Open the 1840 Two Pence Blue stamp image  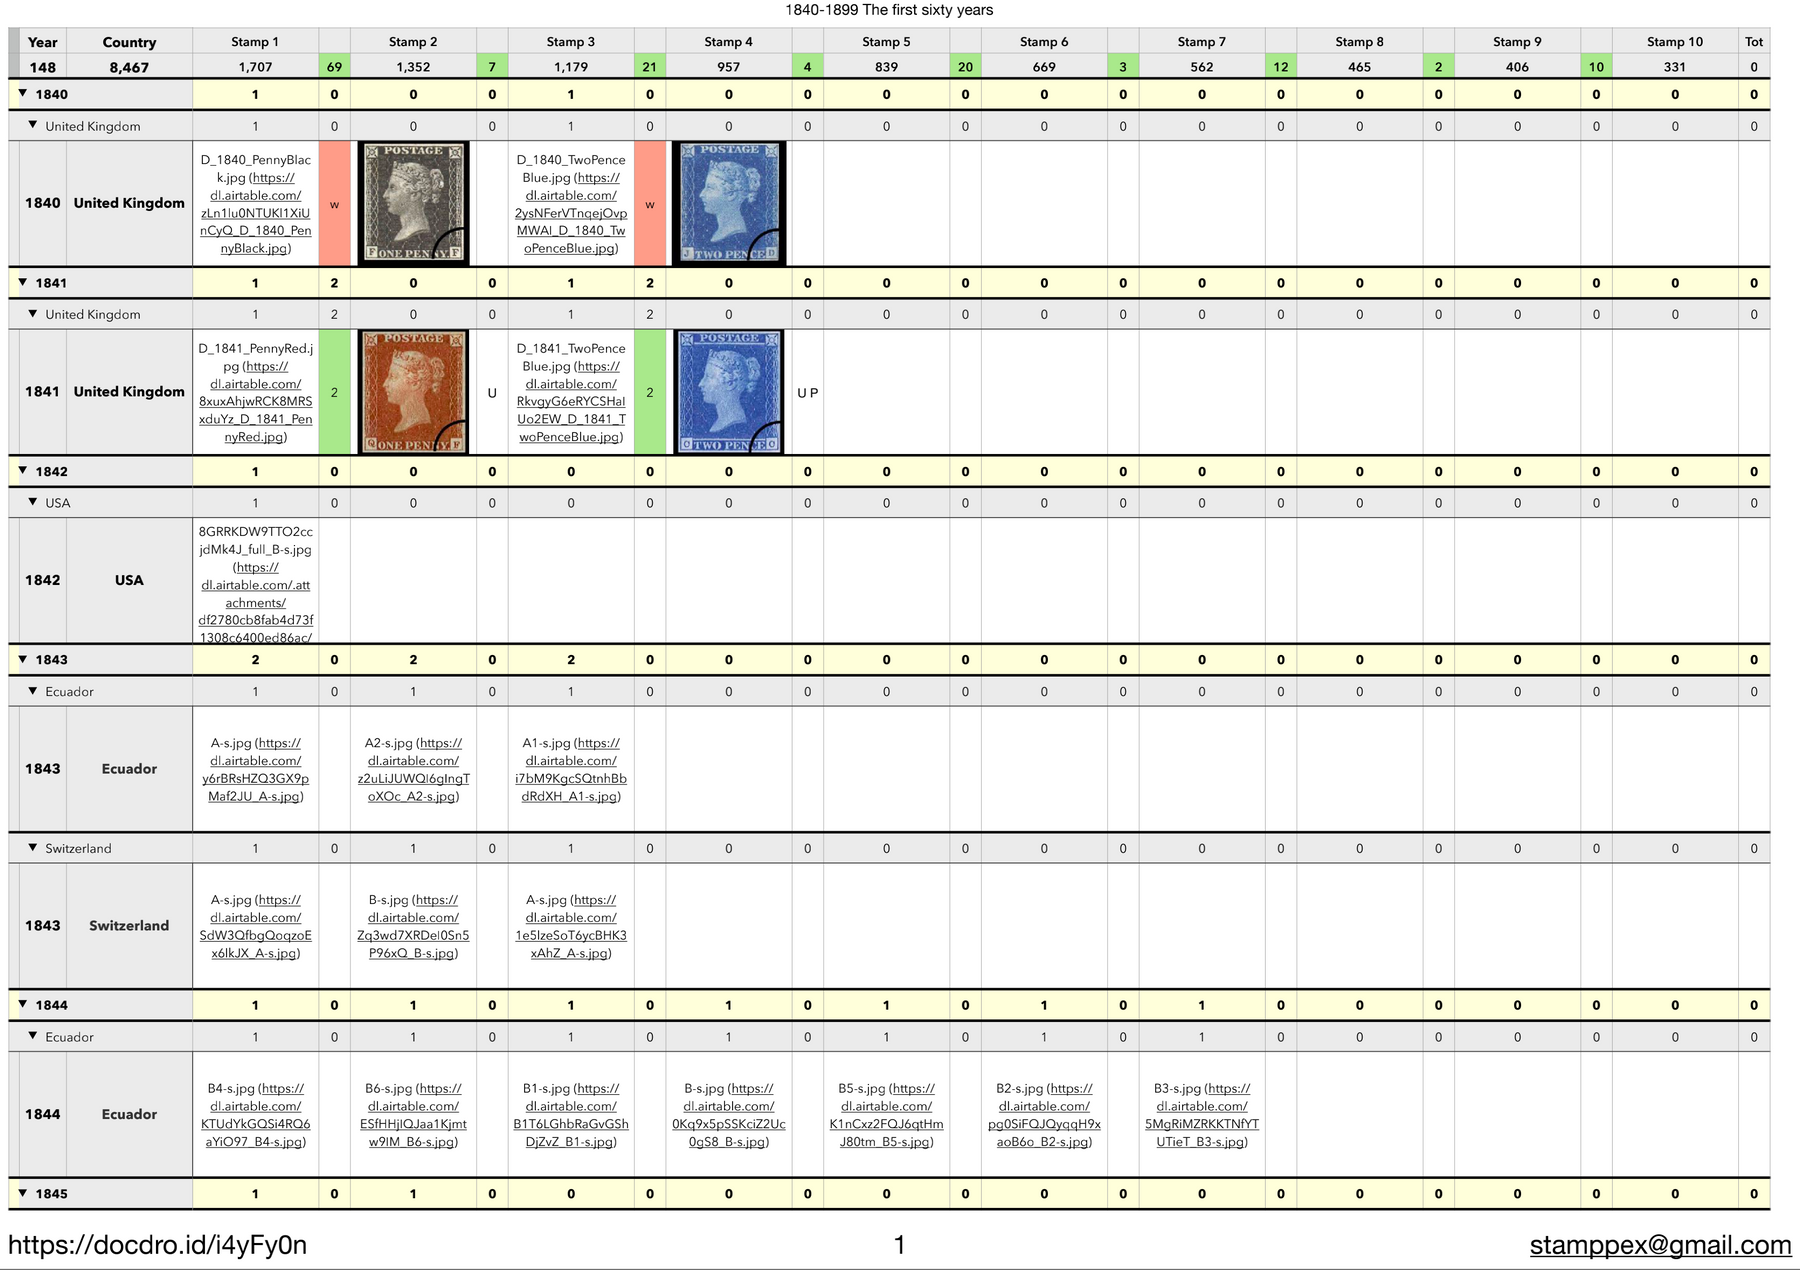[729, 203]
